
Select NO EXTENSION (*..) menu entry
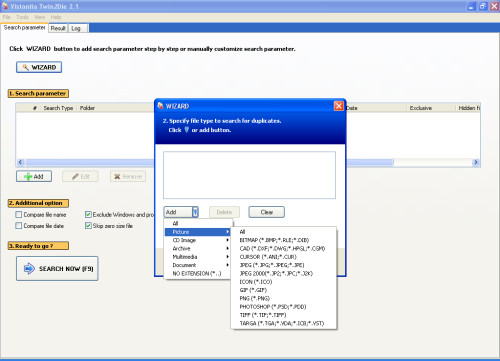[x=198, y=273]
